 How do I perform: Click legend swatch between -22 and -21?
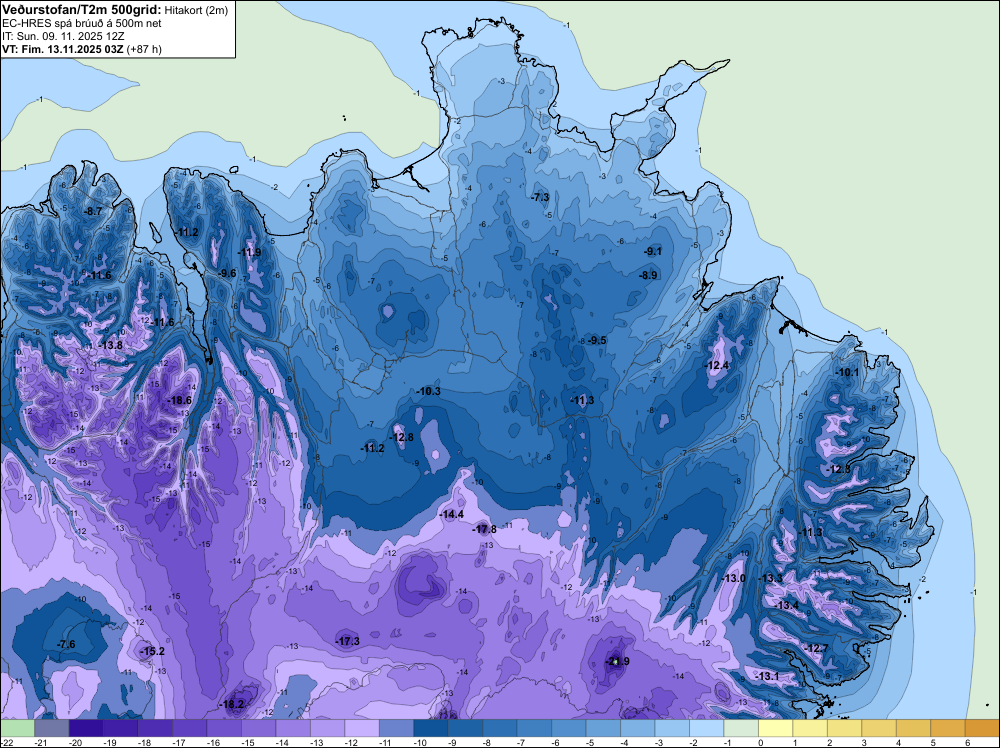17,728
